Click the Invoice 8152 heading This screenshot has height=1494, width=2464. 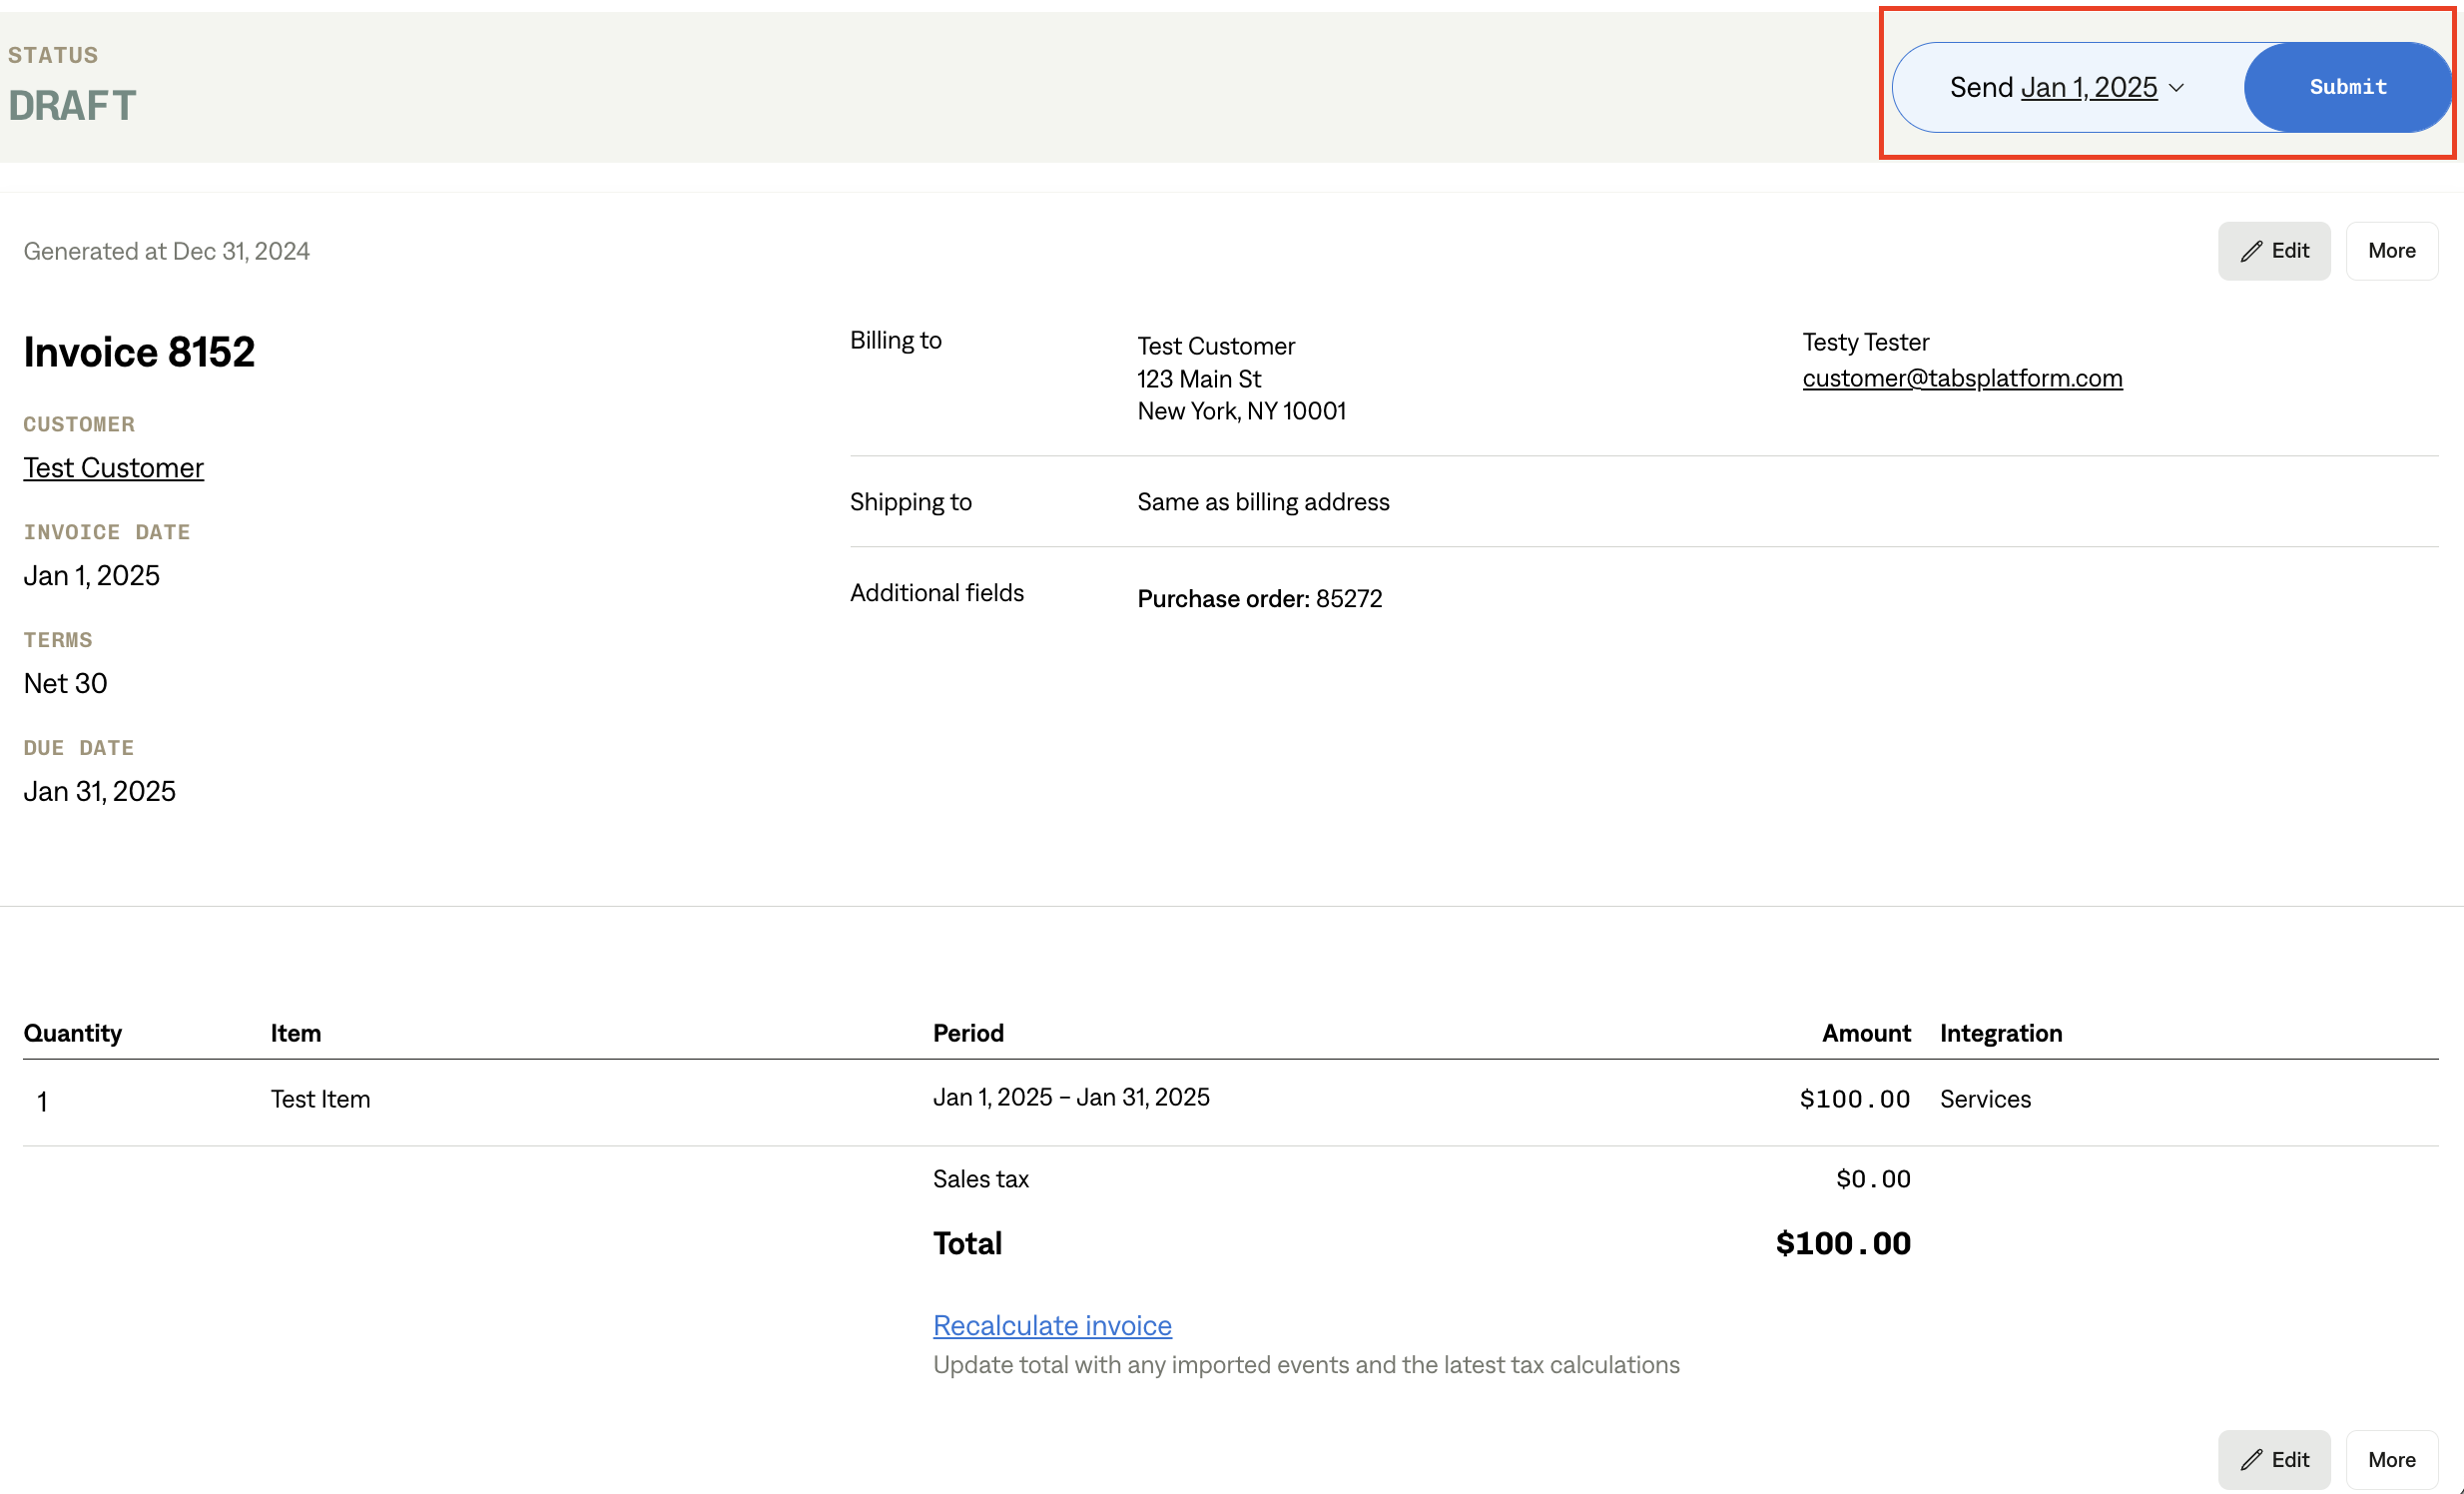139,352
